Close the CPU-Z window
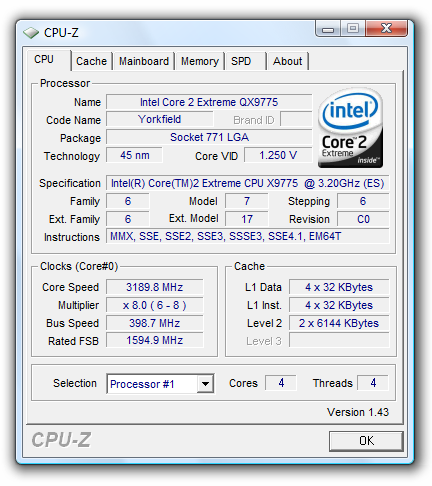Image resolution: width=432 pixels, height=486 pixels. (386, 29)
